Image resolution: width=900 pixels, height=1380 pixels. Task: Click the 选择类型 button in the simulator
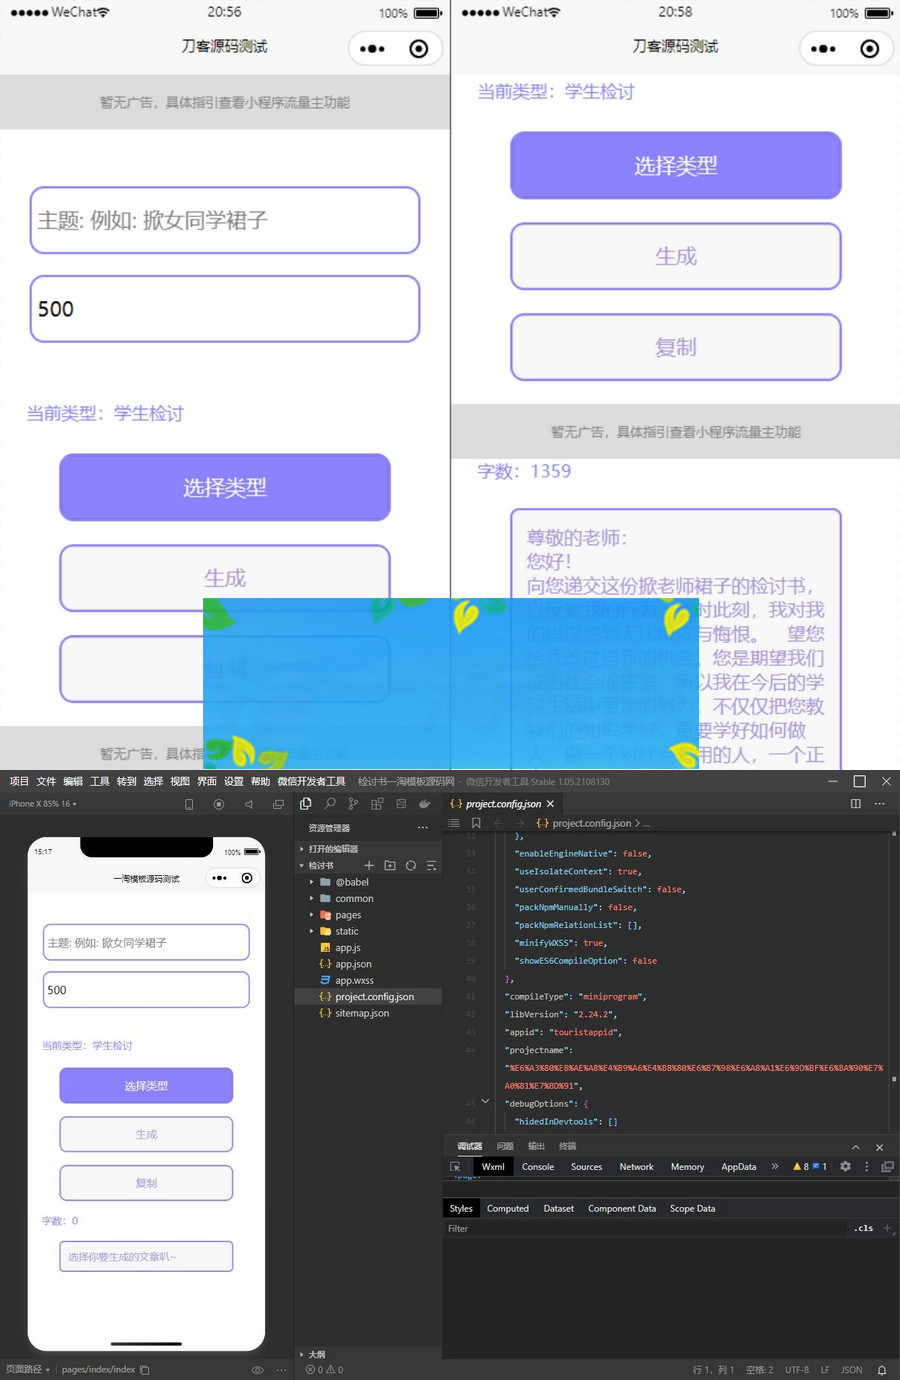point(145,1085)
